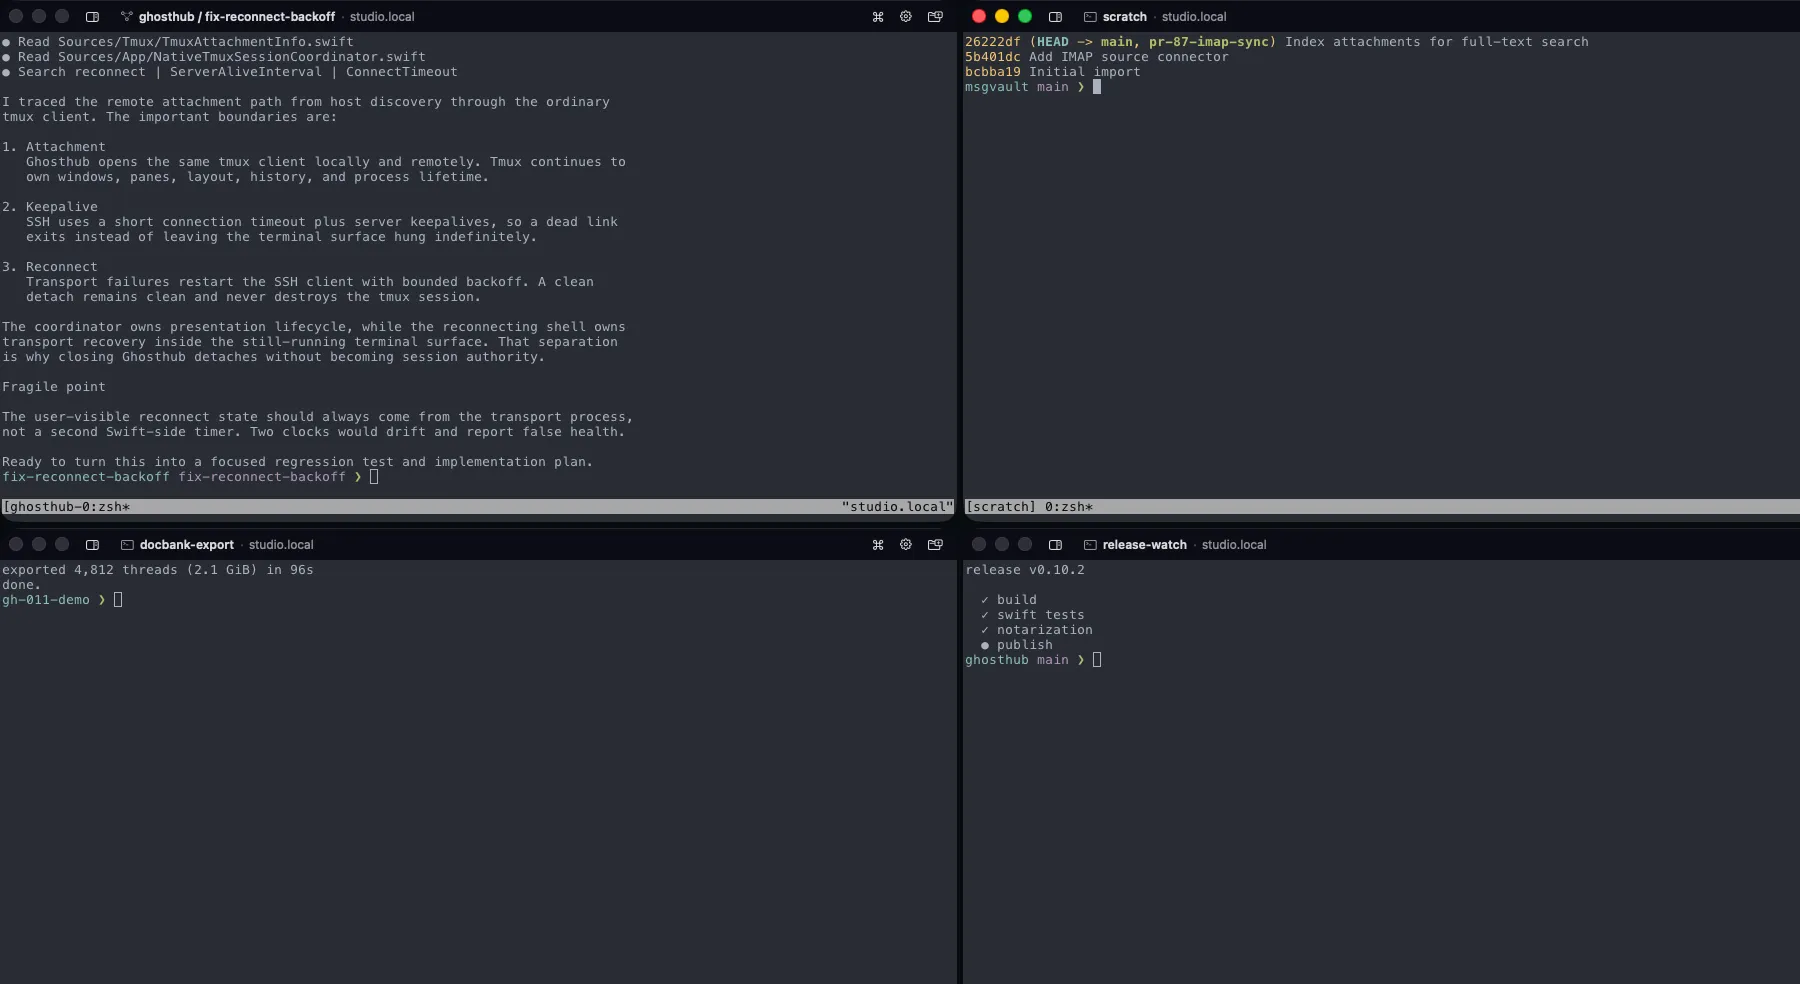Viewport: 1800px width, 984px height.
Task: Click the 'done.' output line in docbank-export
Action: click(22, 585)
